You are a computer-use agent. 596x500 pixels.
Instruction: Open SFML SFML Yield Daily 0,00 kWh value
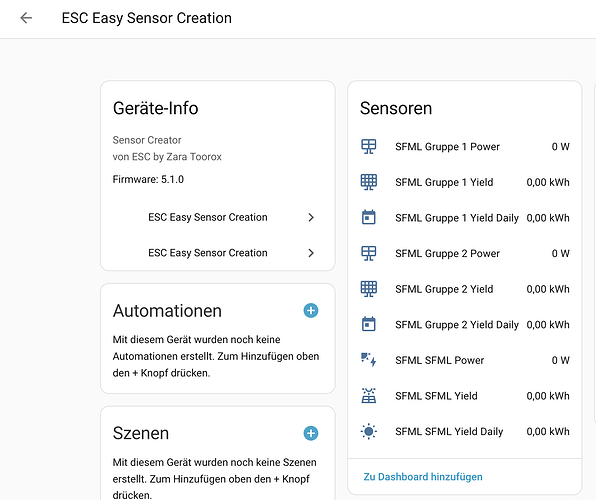point(548,432)
